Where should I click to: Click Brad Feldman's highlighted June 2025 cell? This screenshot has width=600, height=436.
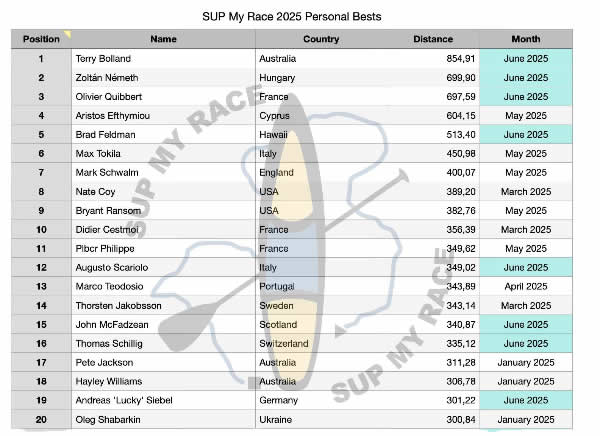coord(526,135)
